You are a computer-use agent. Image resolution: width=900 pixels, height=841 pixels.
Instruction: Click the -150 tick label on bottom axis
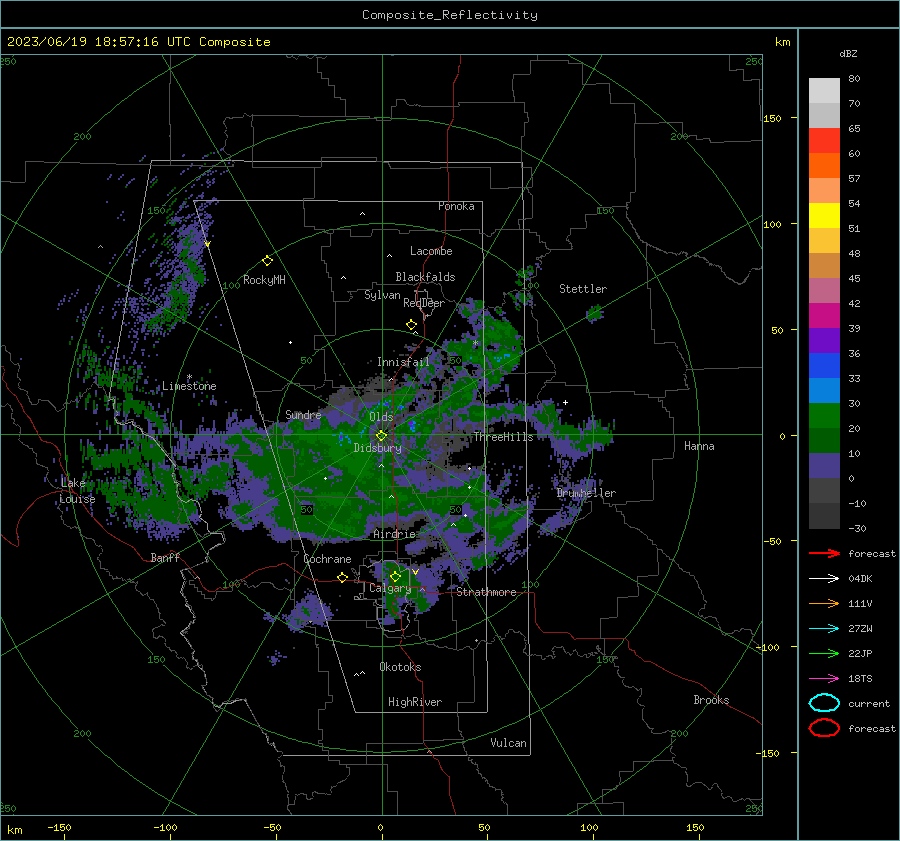59,827
